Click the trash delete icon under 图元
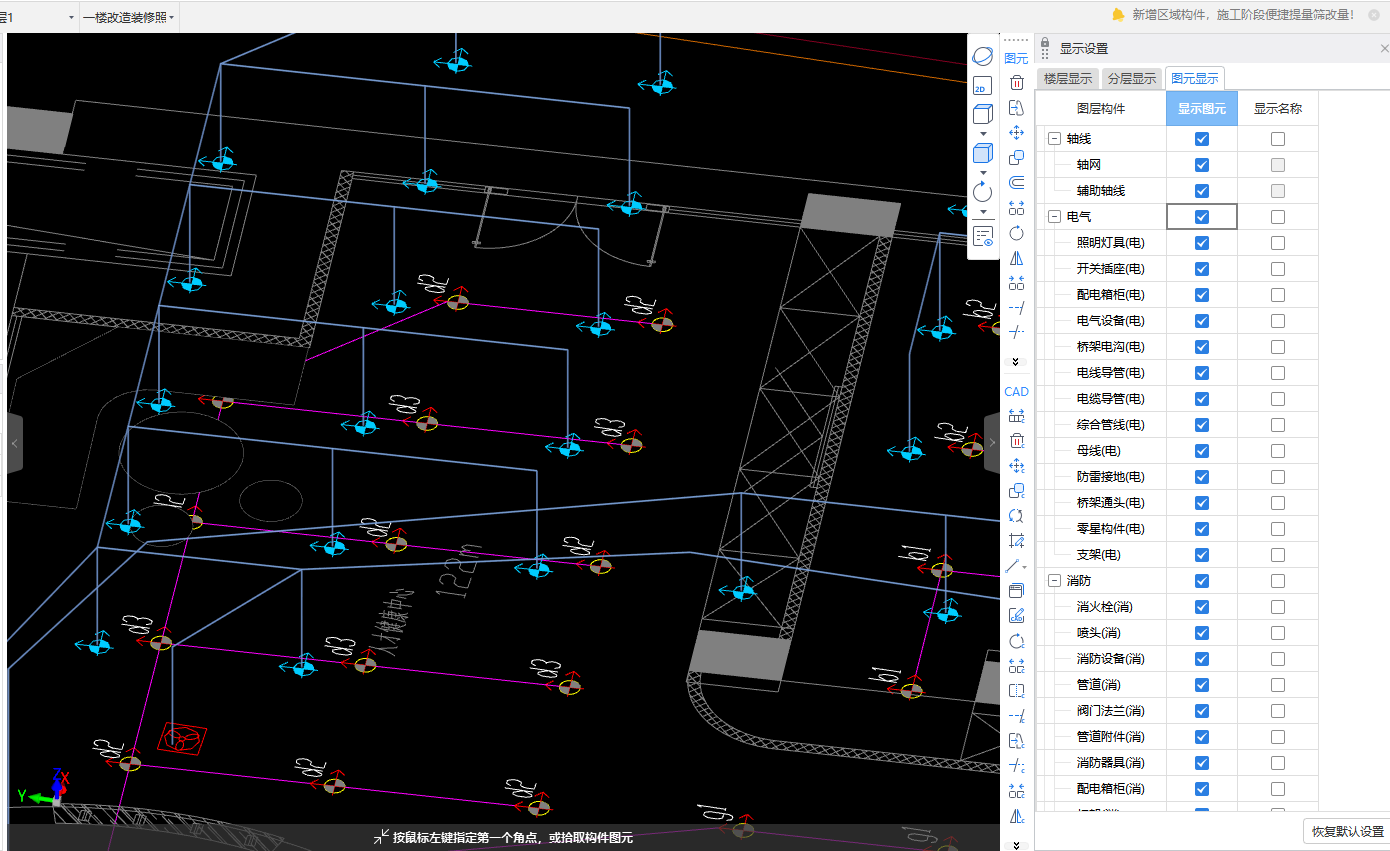Image resolution: width=1390 pixels, height=851 pixels. click(1017, 83)
